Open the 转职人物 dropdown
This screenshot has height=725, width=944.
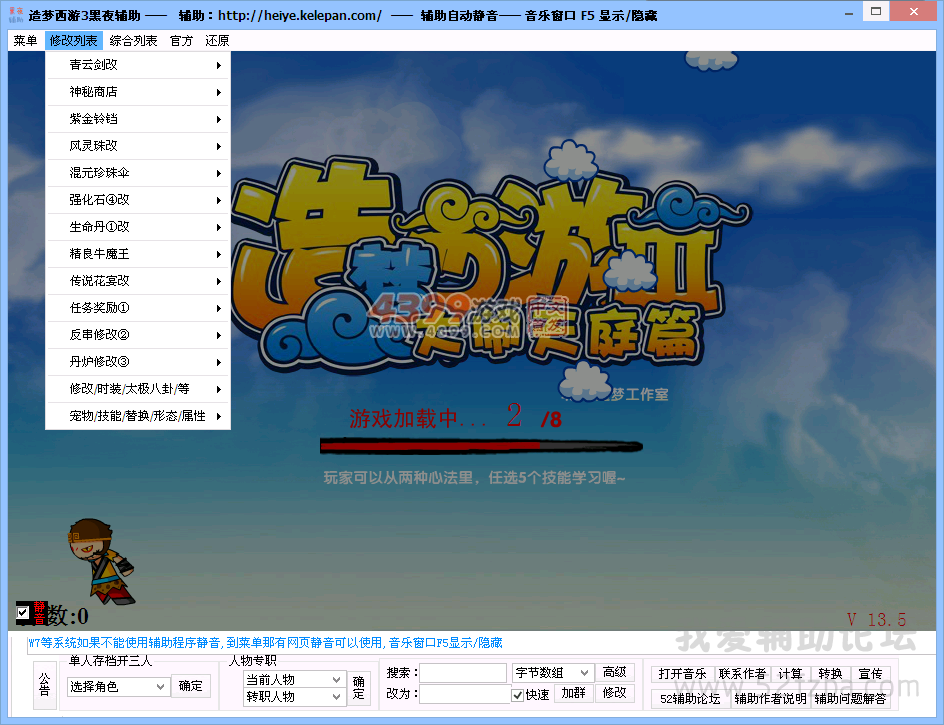(294, 697)
